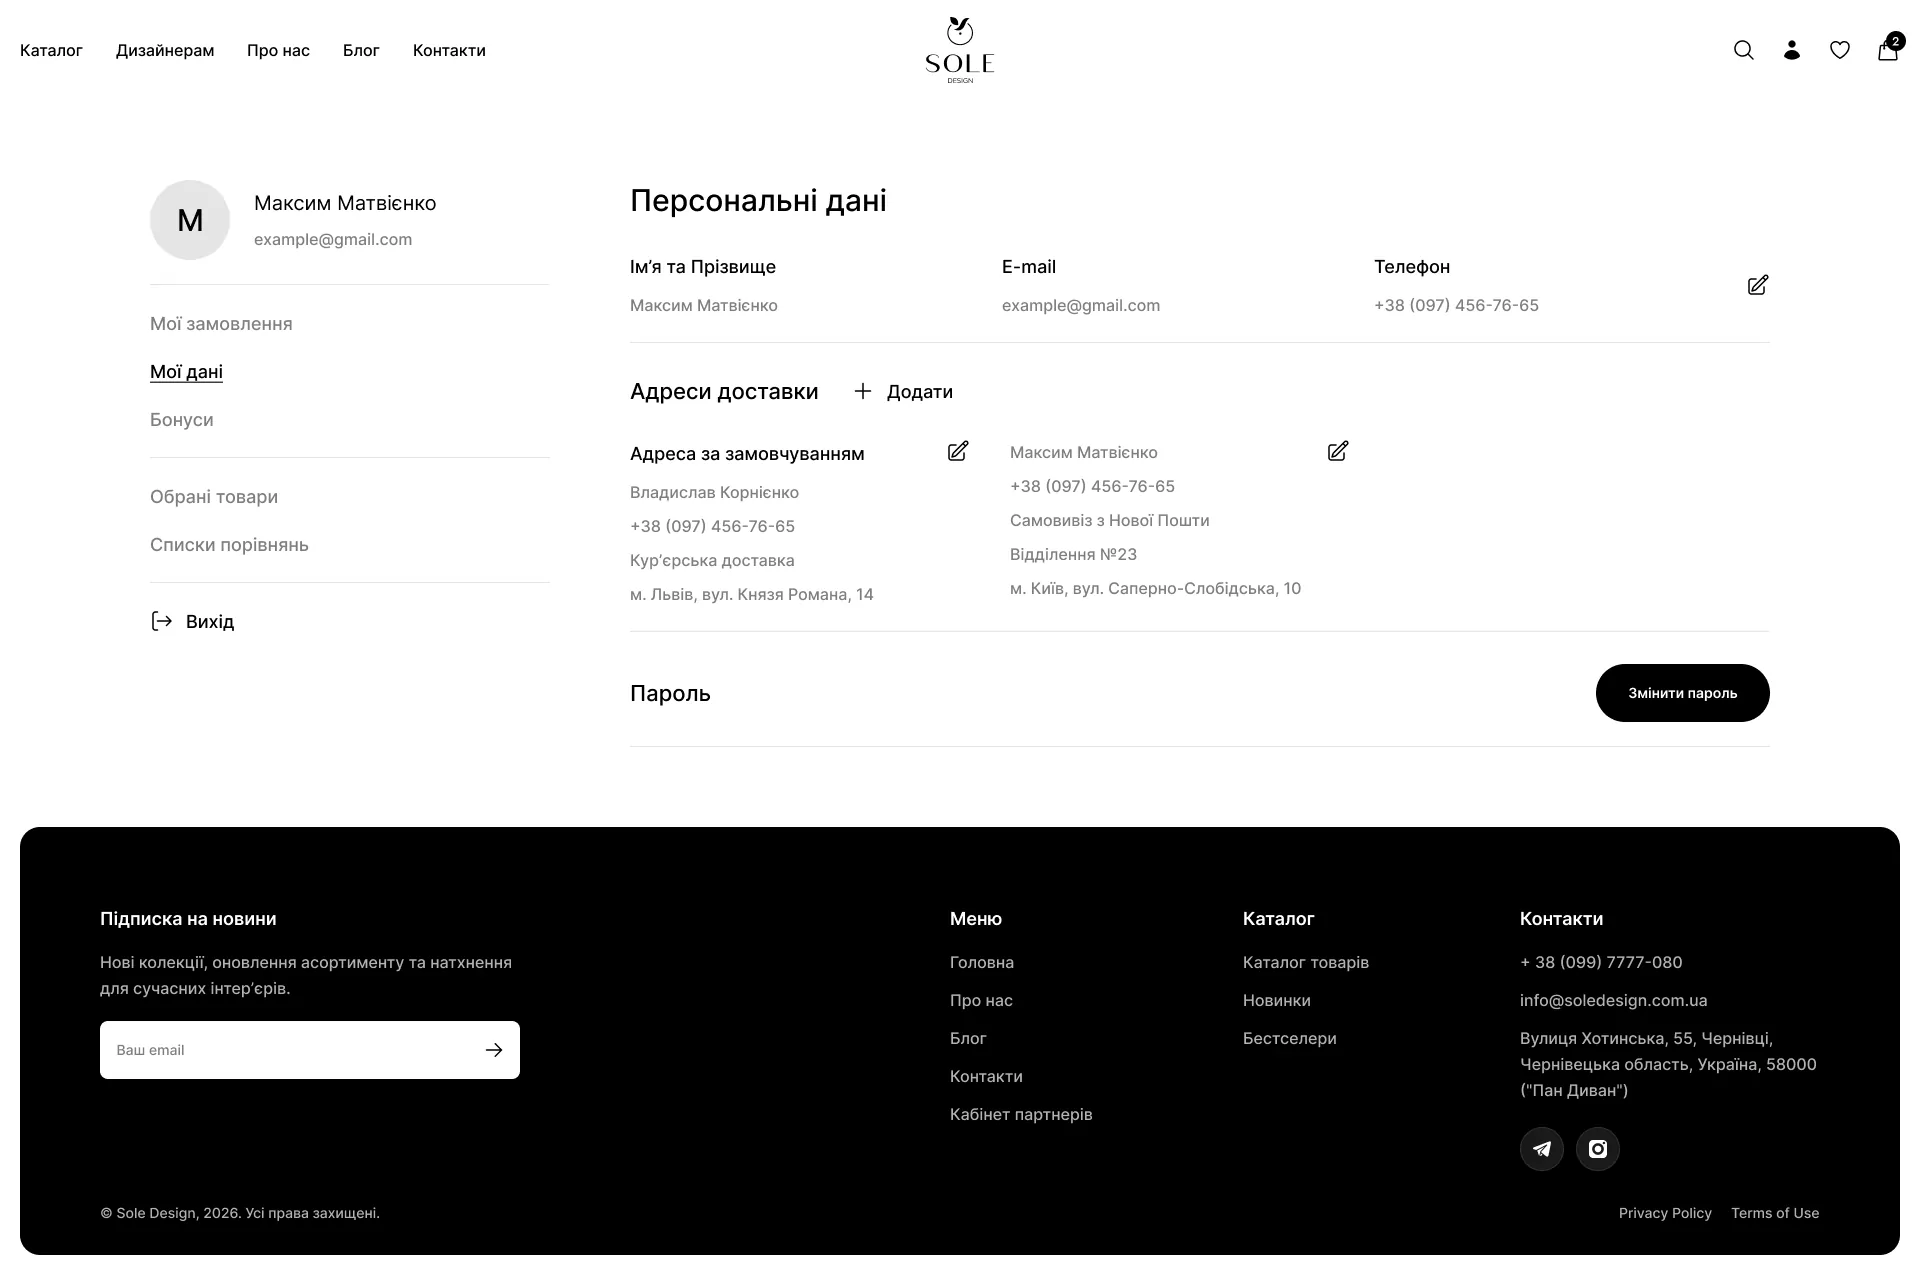Open footer link Контакти
The image size is (1920, 1275).
tap(986, 1076)
